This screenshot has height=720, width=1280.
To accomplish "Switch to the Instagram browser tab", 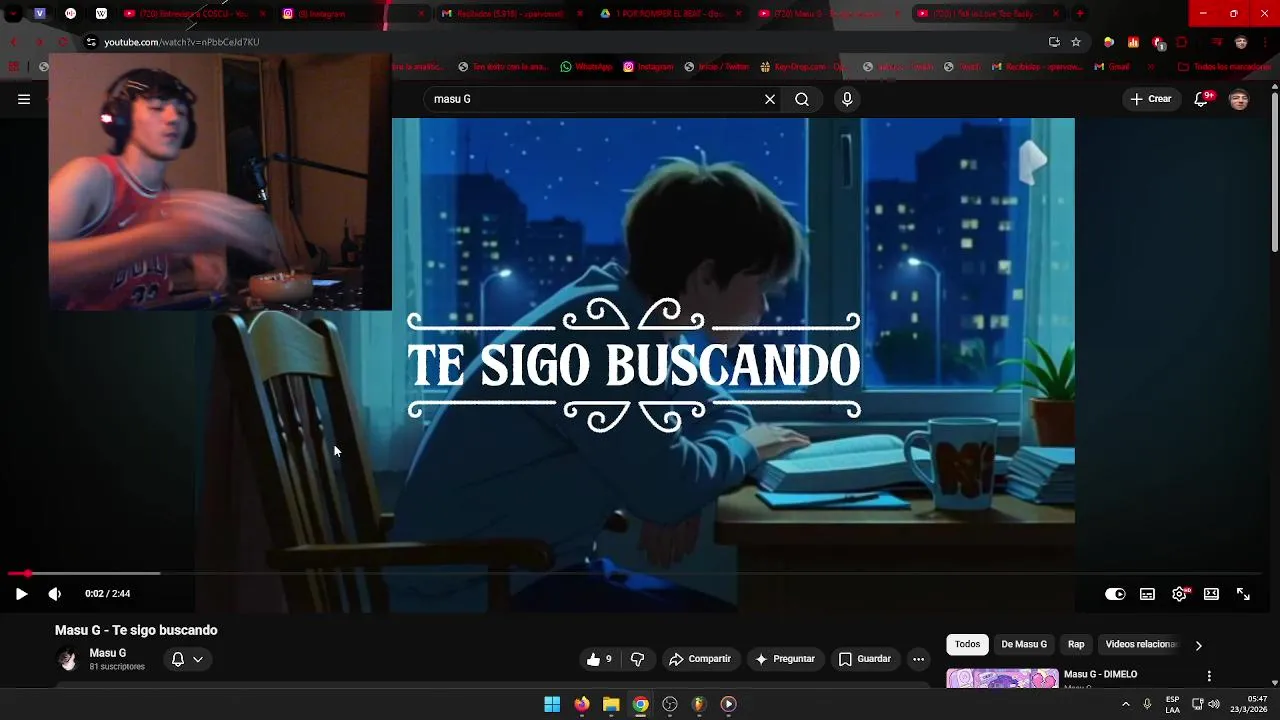I will (350, 14).
